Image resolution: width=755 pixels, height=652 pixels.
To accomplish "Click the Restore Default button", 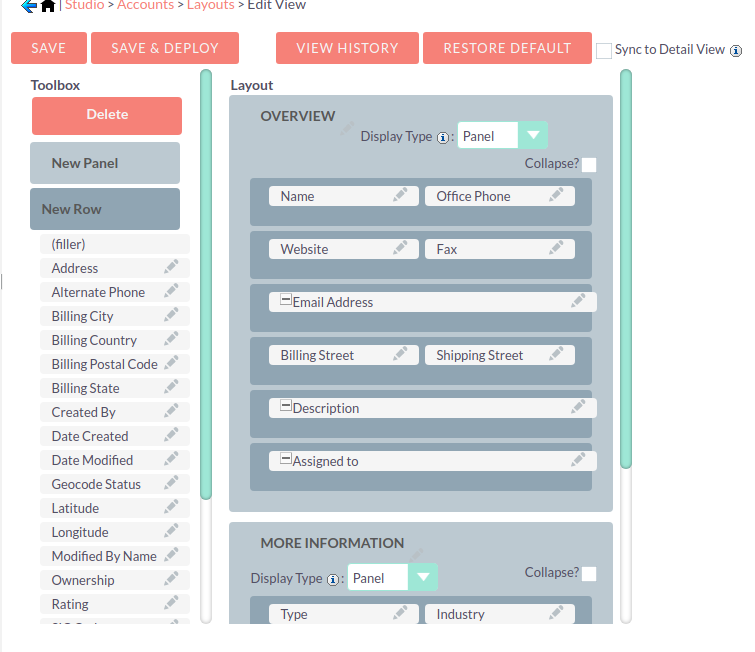I will click(507, 48).
